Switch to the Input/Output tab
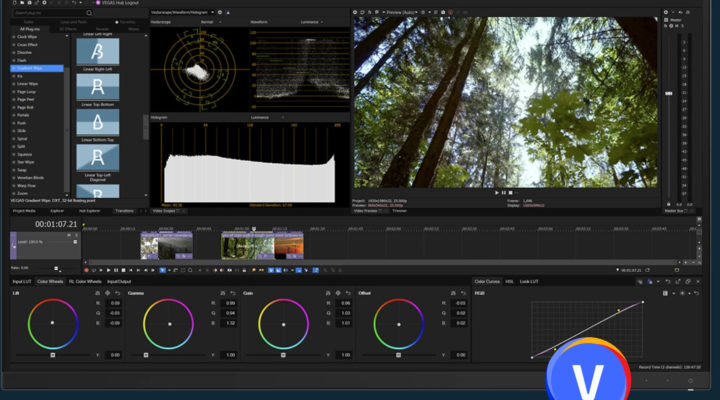 (x=119, y=282)
